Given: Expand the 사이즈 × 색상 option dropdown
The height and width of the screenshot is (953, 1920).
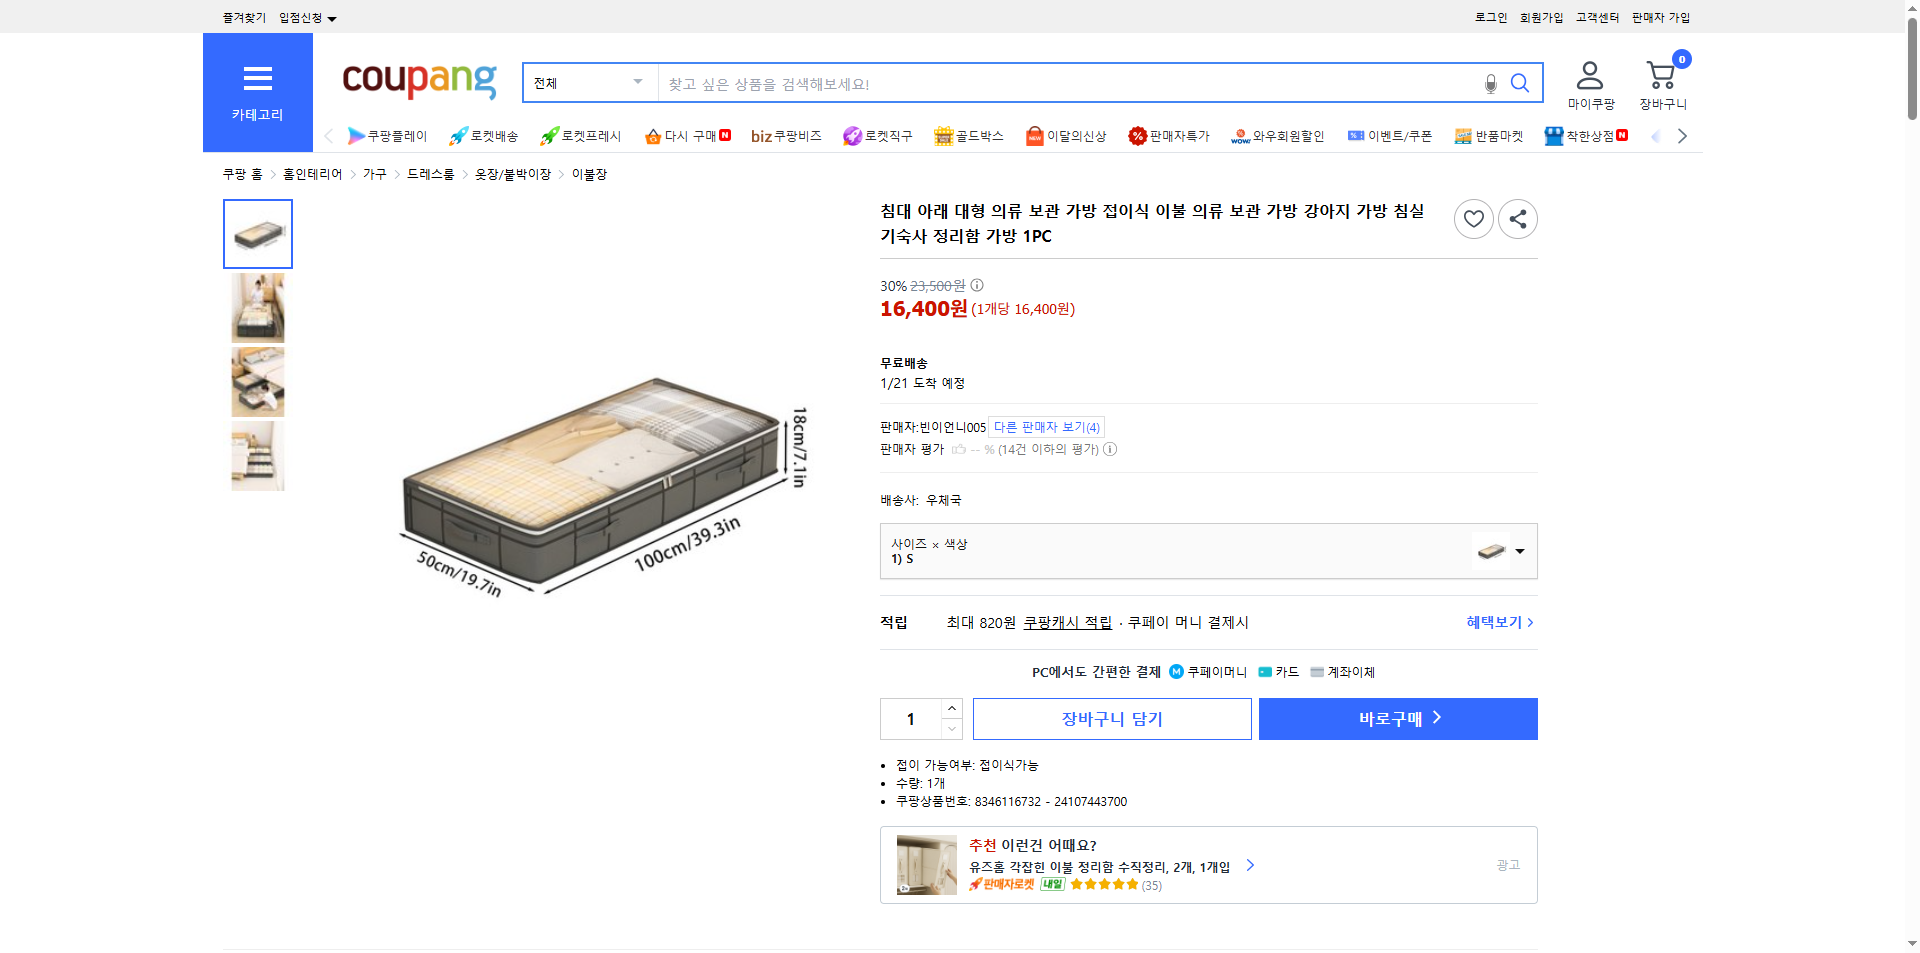Looking at the screenshot, I should (1519, 551).
